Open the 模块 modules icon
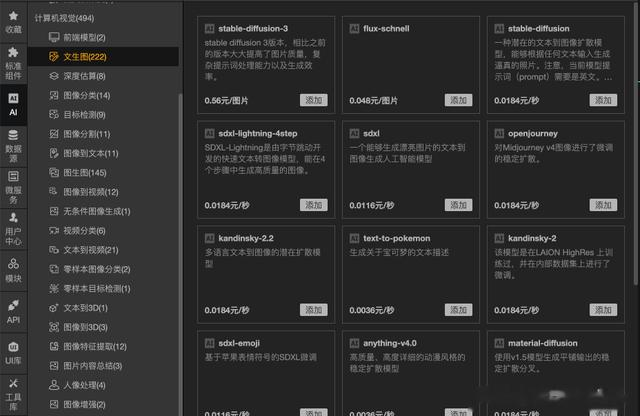 point(13,263)
